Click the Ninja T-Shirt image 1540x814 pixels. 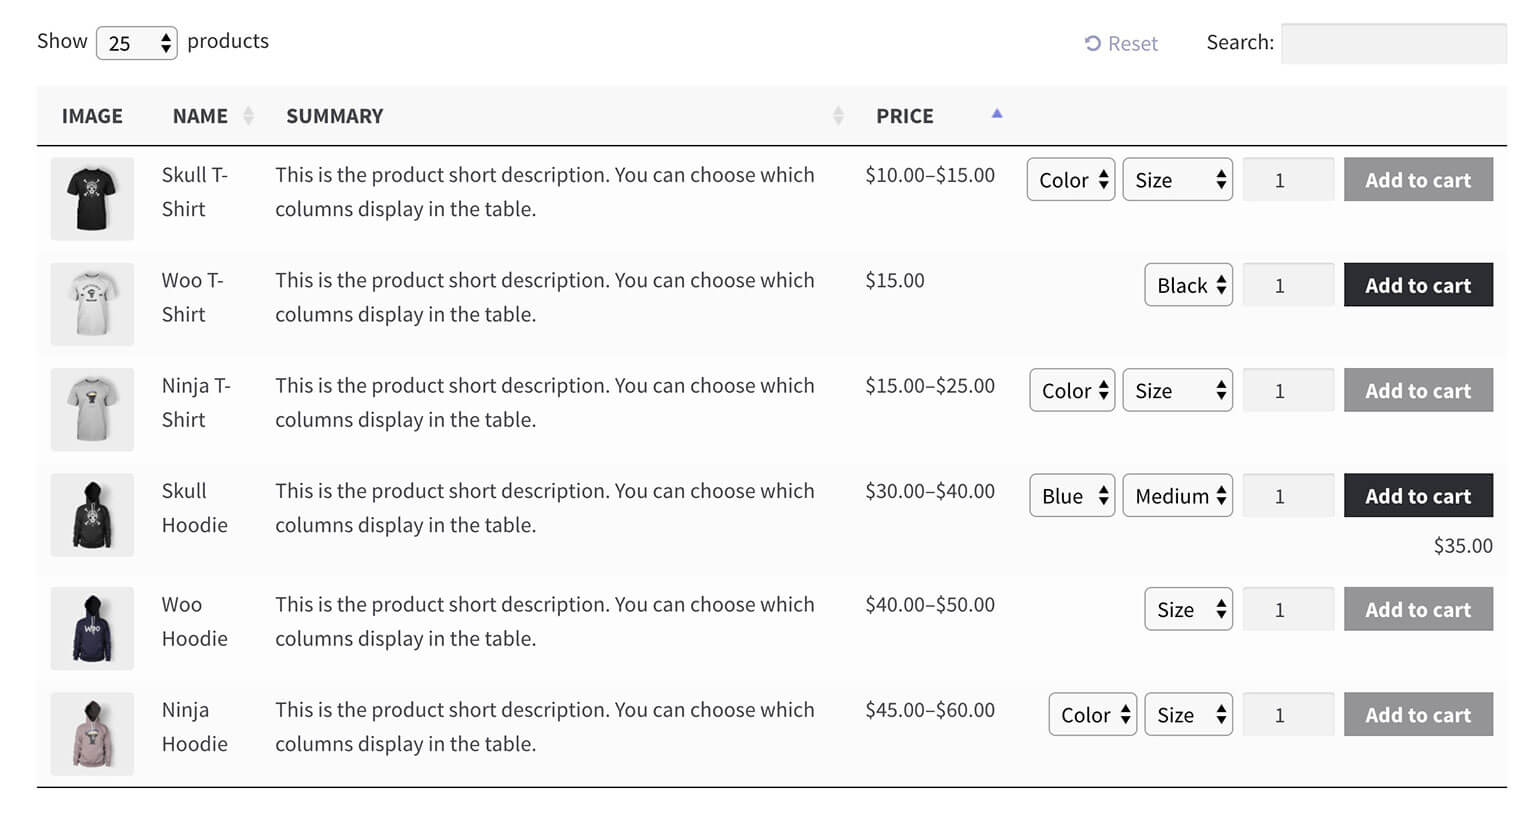click(x=92, y=409)
